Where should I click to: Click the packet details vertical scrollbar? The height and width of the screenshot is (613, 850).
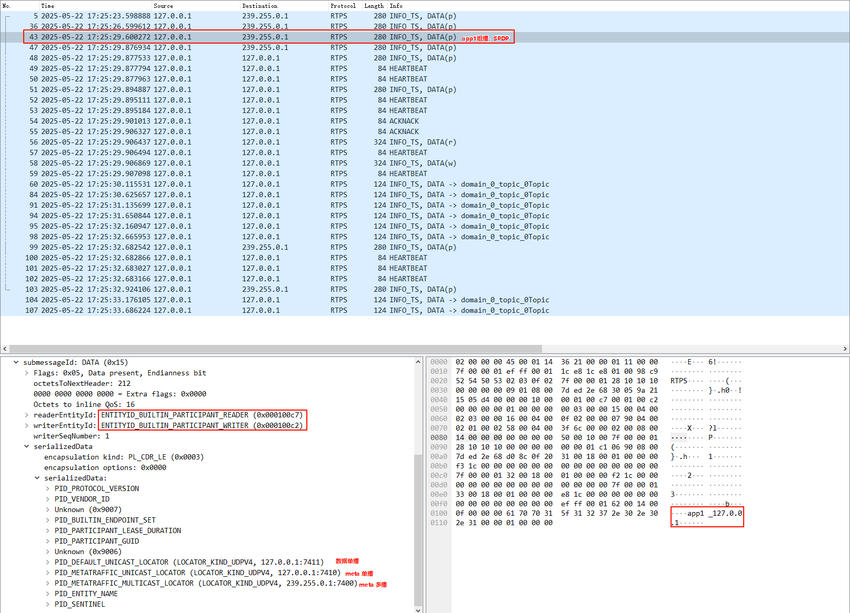416,480
